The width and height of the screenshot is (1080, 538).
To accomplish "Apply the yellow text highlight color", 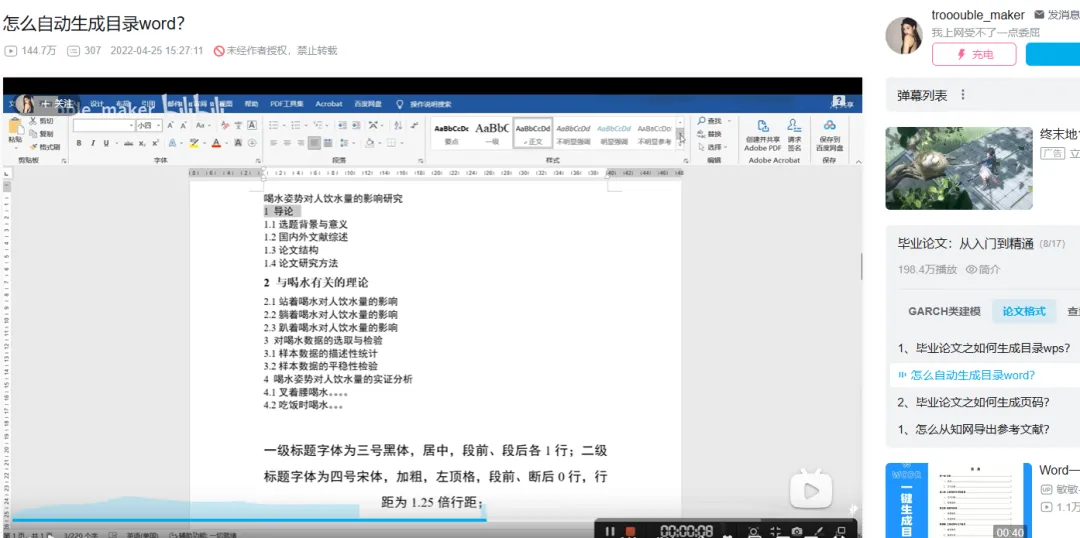I will [x=194, y=143].
